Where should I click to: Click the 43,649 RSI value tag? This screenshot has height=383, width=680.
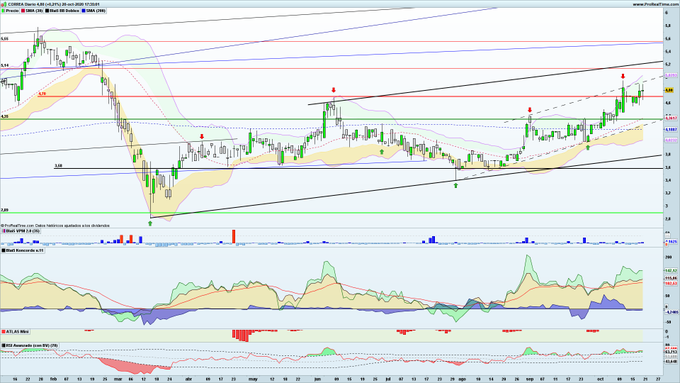tap(671, 361)
